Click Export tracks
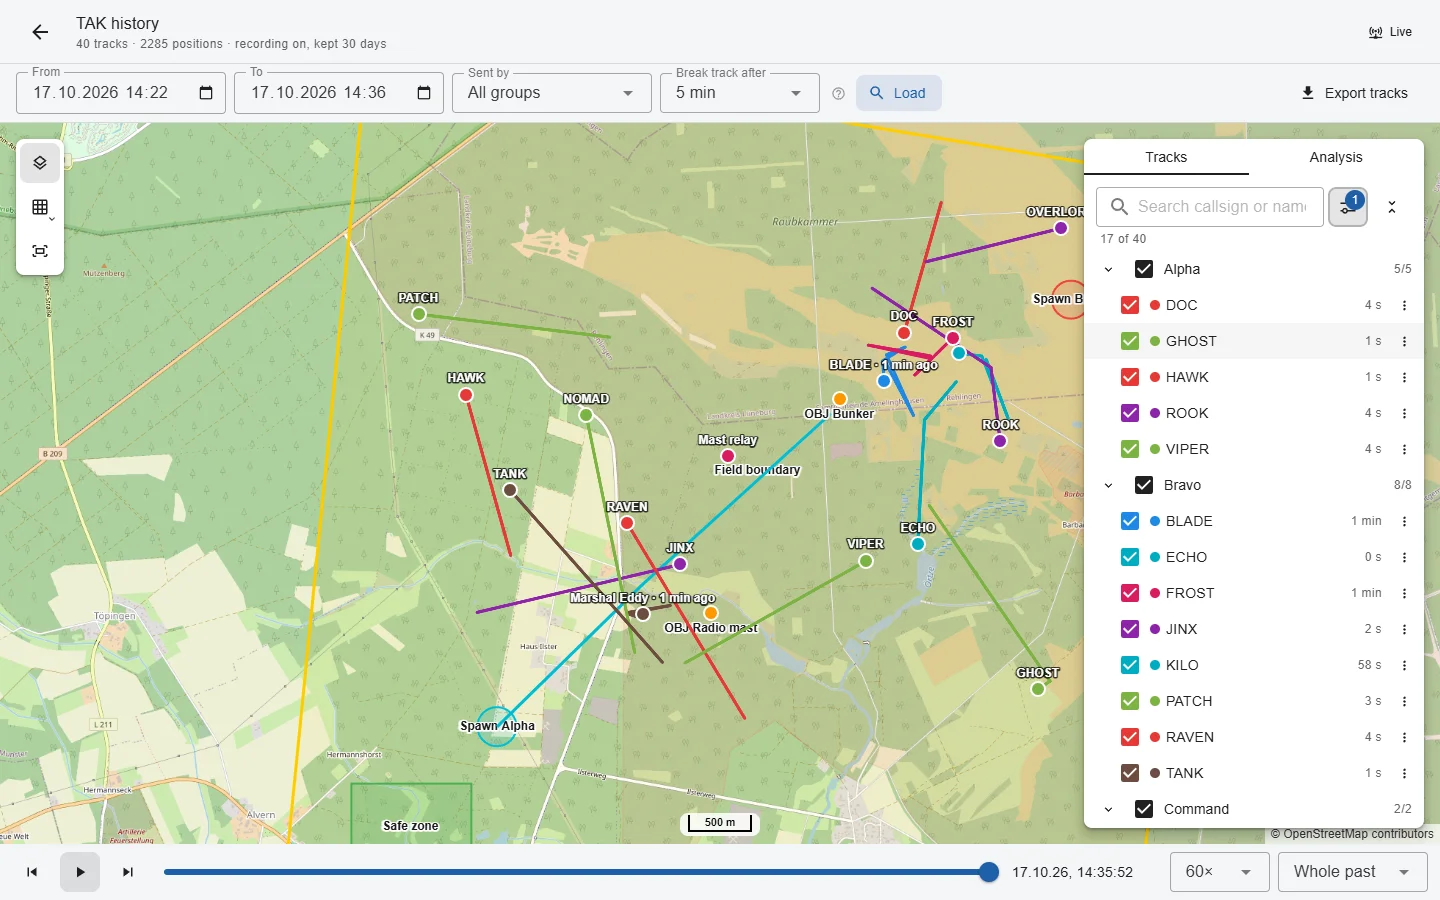This screenshot has width=1440, height=900. coord(1354,93)
